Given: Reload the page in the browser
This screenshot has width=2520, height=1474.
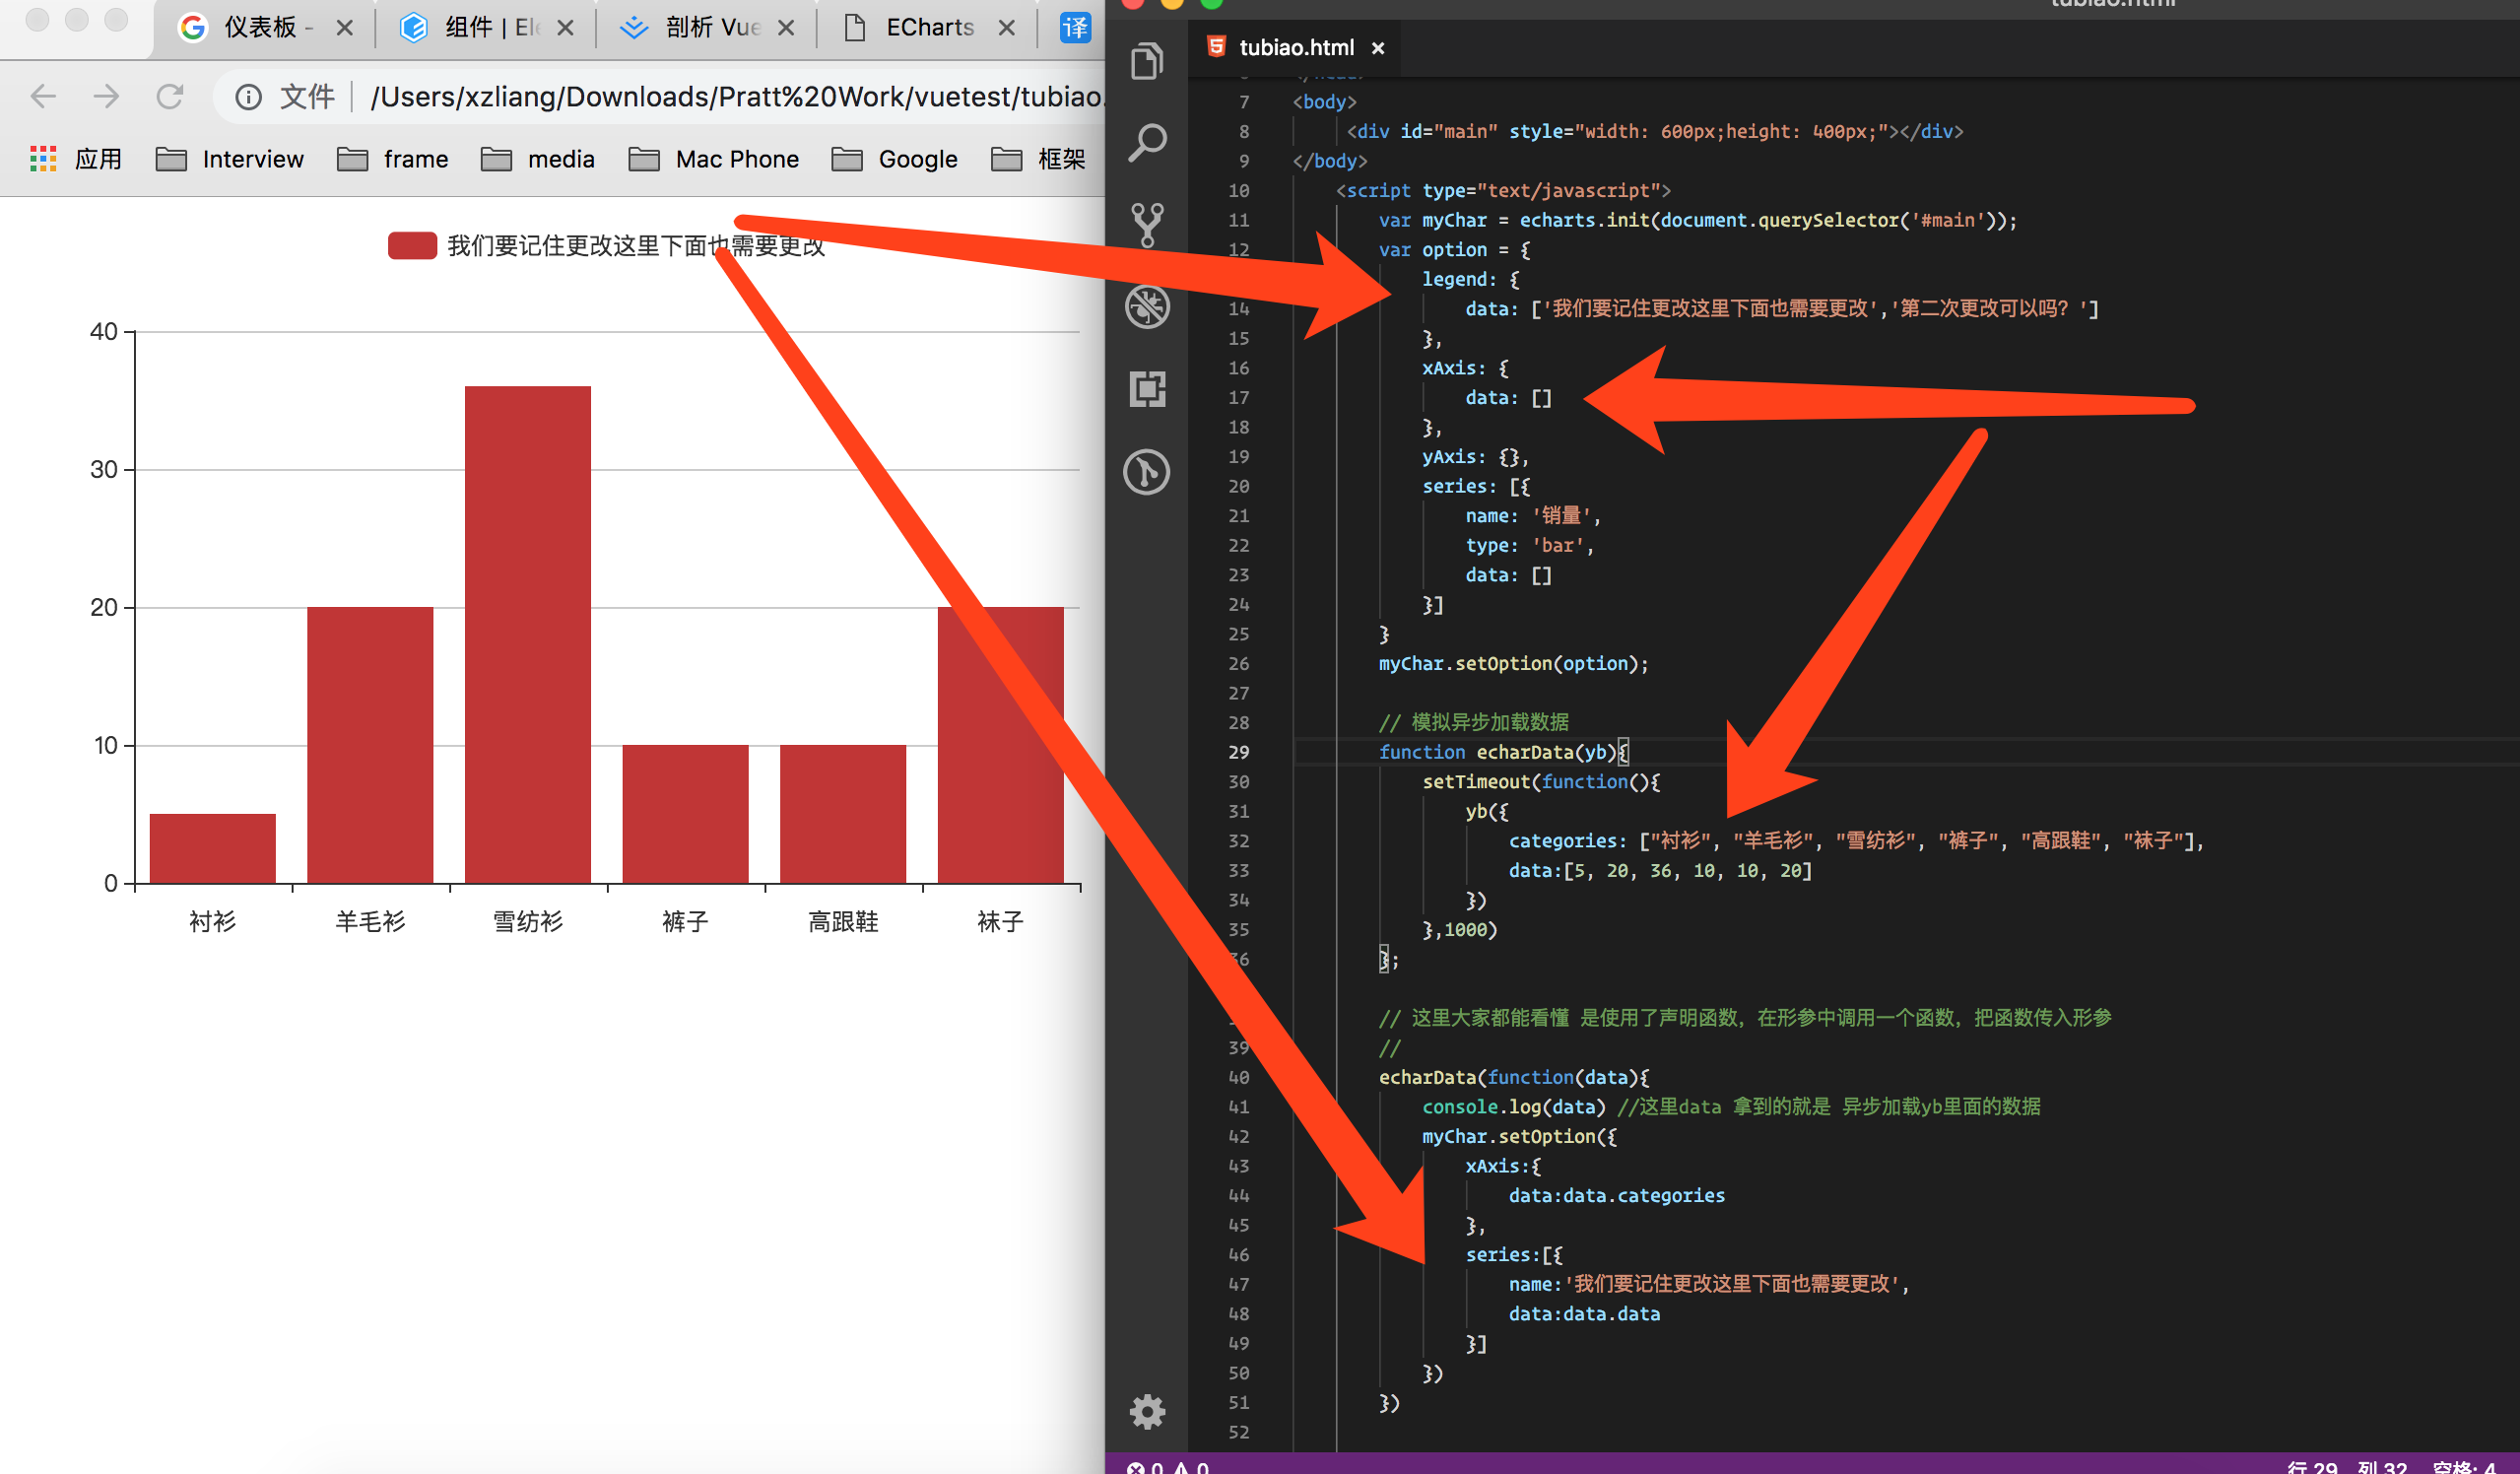Looking at the screenshot, I should [170, 97].
